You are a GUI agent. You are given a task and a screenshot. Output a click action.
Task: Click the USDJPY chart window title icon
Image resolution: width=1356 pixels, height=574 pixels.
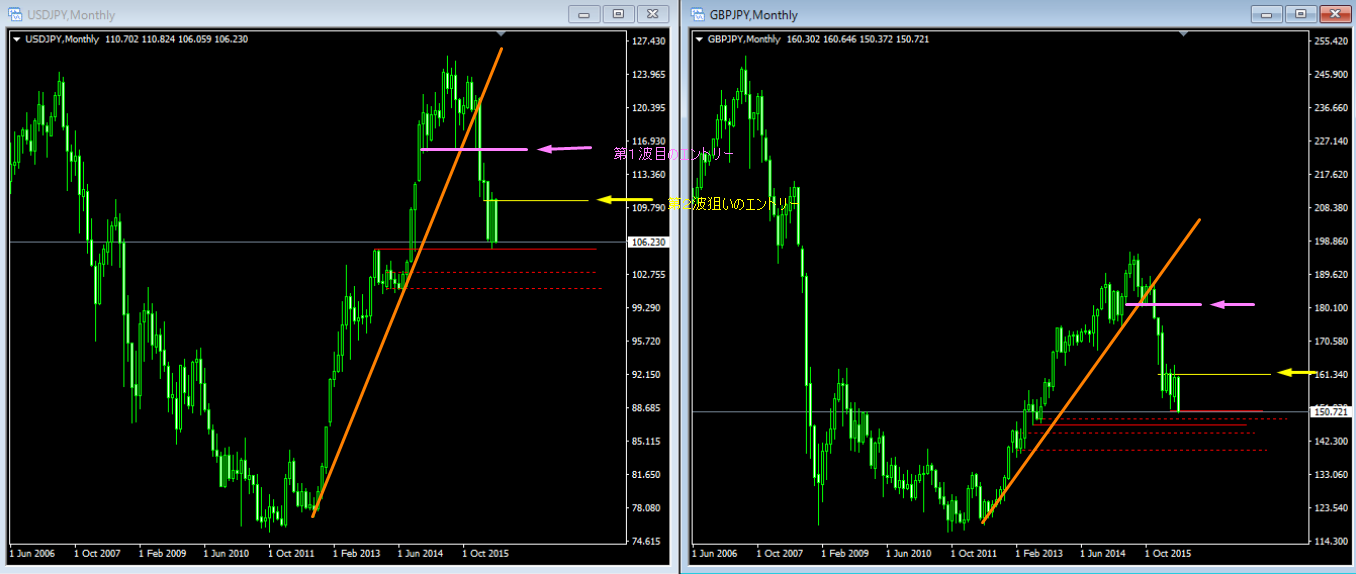[15, 15]
